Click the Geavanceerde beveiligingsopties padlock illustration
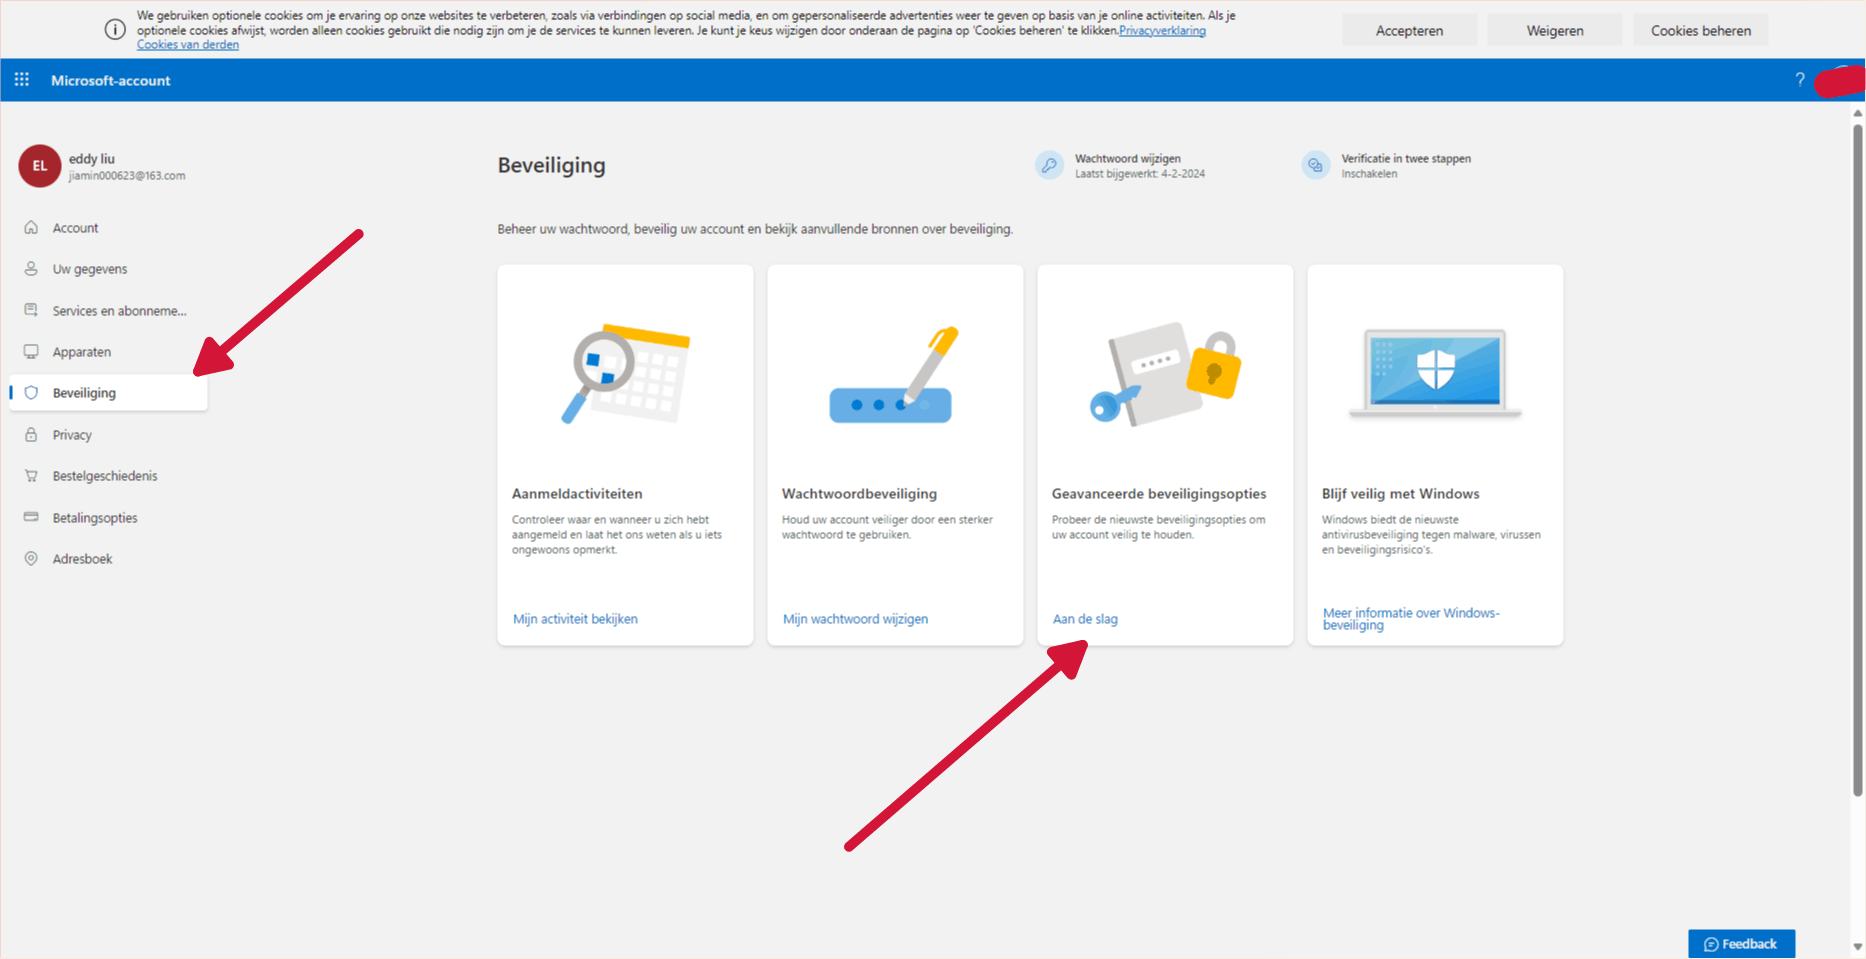Screen dimensions: 1866x959 [1165, 374]
